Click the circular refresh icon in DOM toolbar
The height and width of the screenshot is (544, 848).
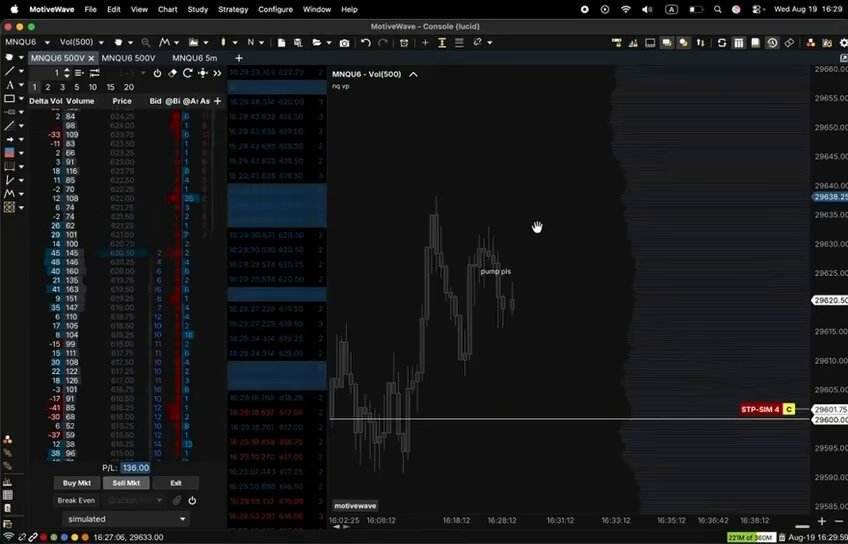tap(187, 73)
